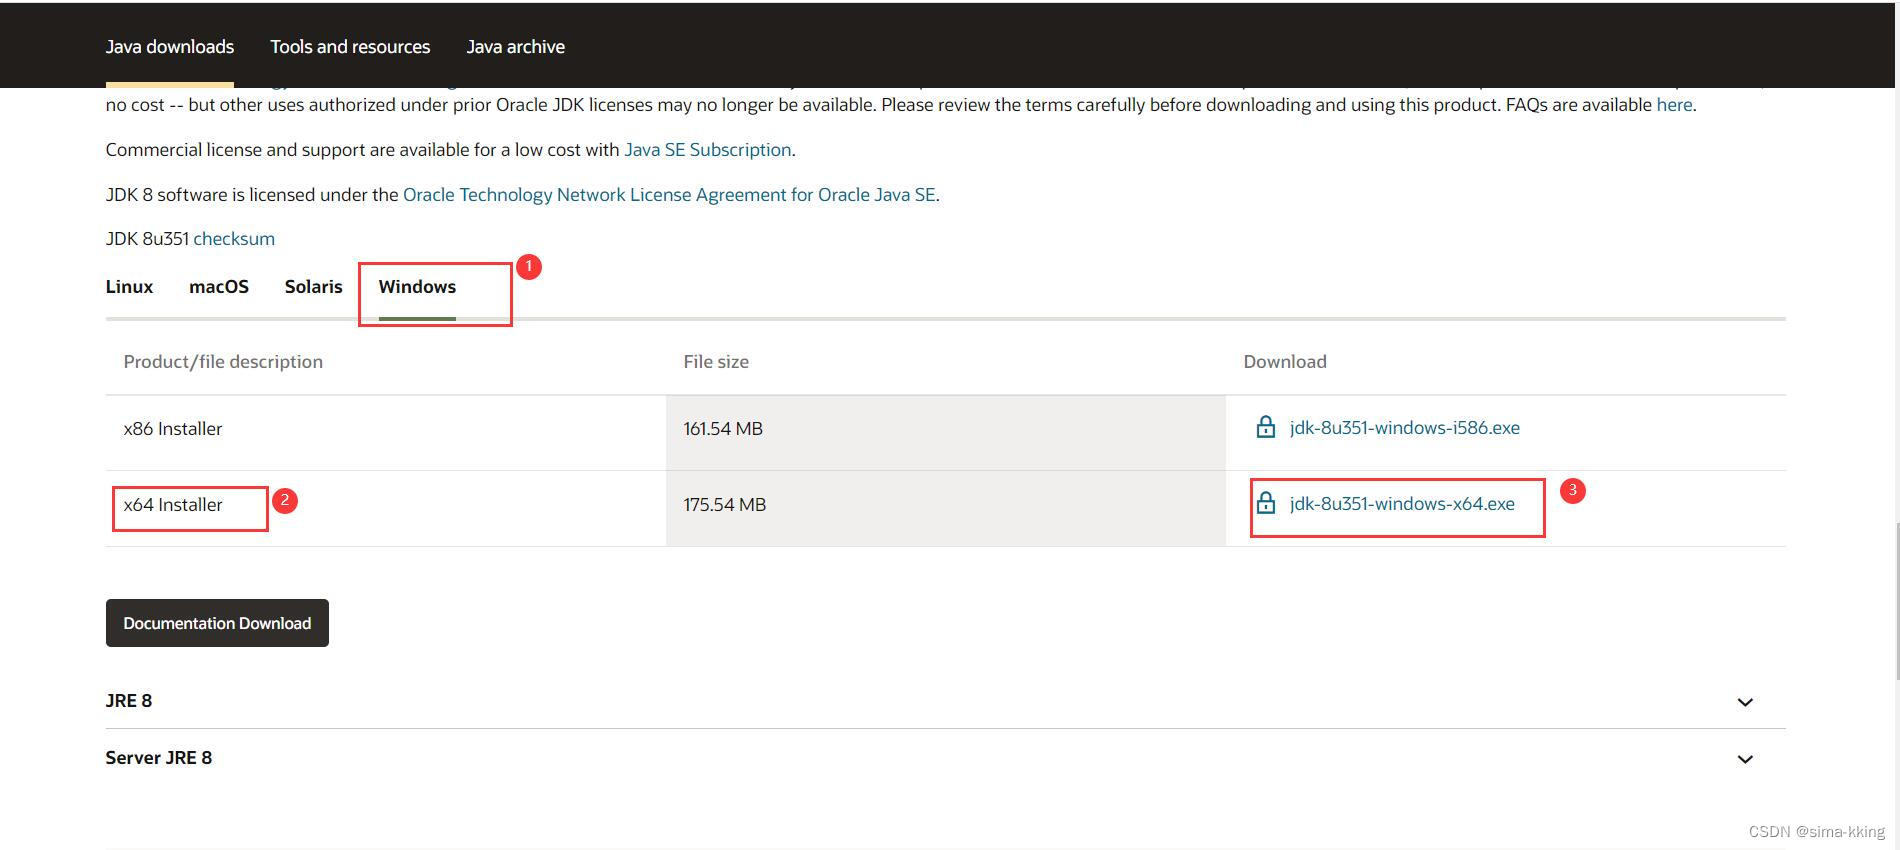Select the Windows platform tab

[x=417, y=287]
